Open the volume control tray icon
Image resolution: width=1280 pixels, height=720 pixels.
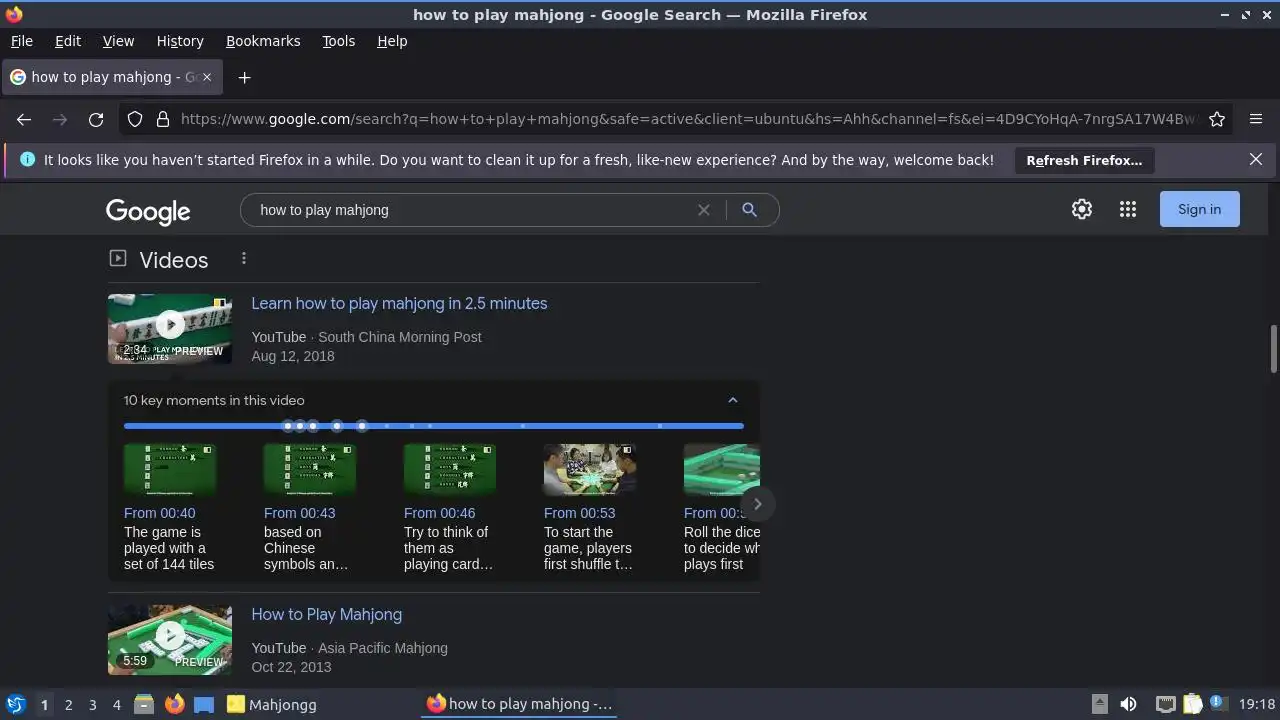click(1129, 704)
